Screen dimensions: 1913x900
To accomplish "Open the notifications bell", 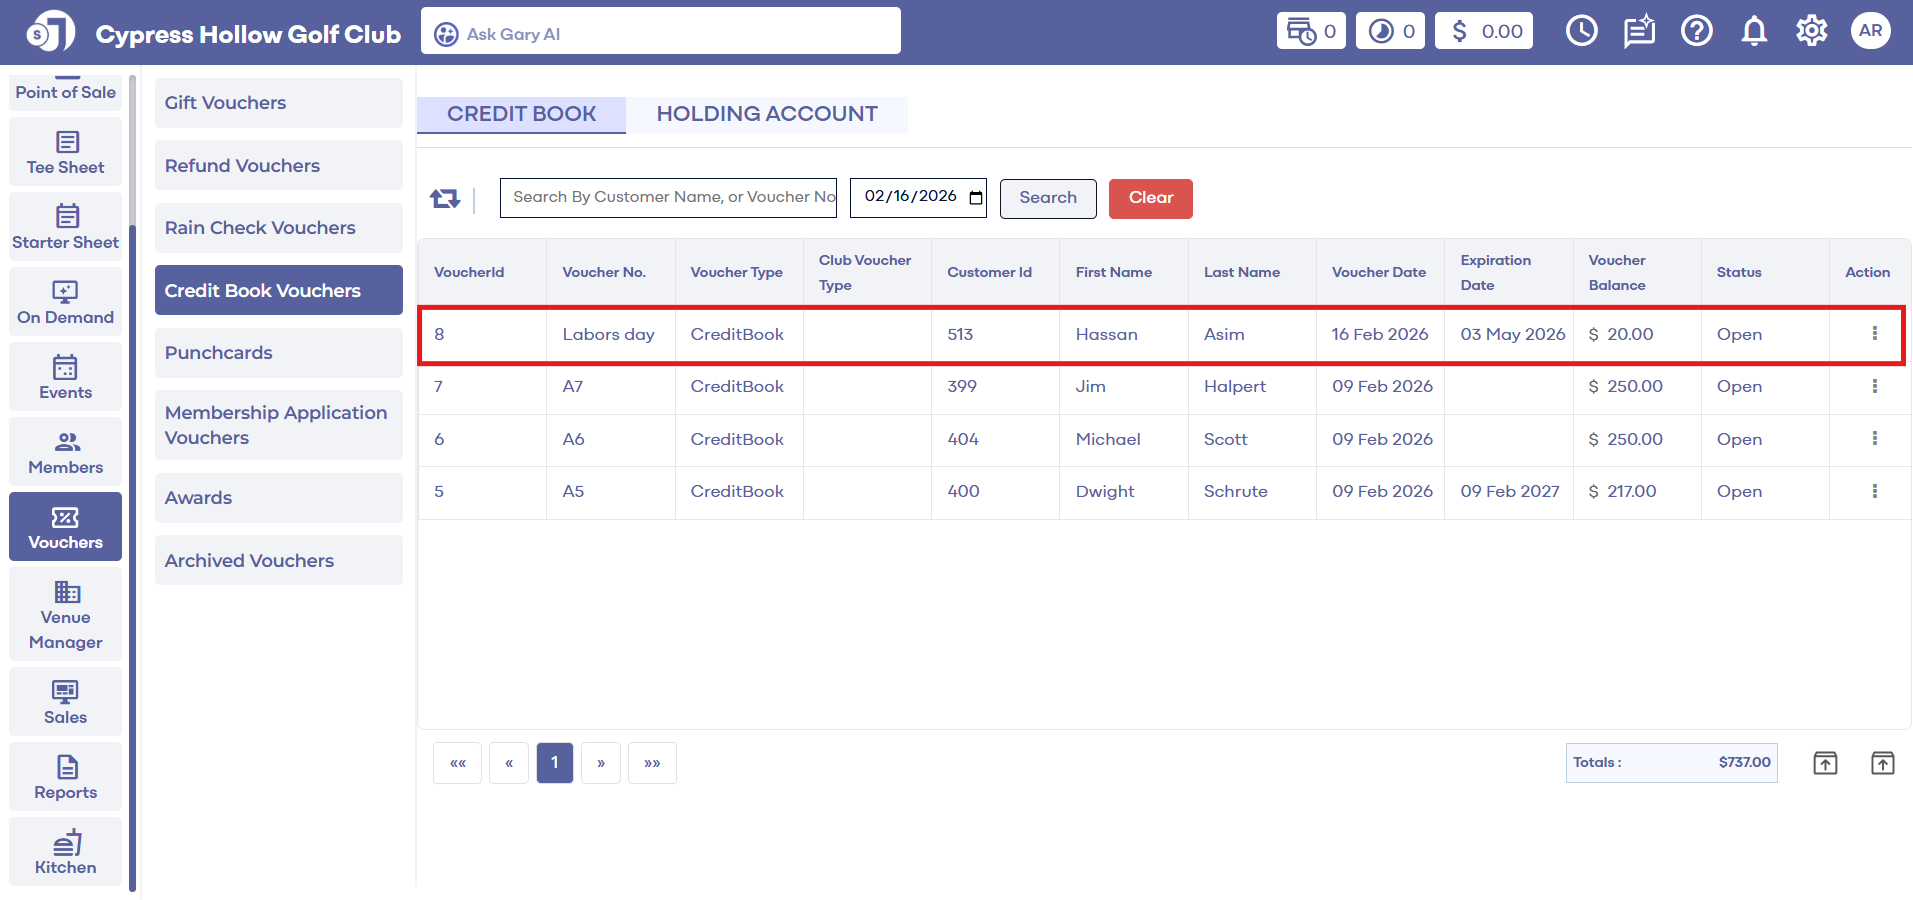I will pos(1754,32).
